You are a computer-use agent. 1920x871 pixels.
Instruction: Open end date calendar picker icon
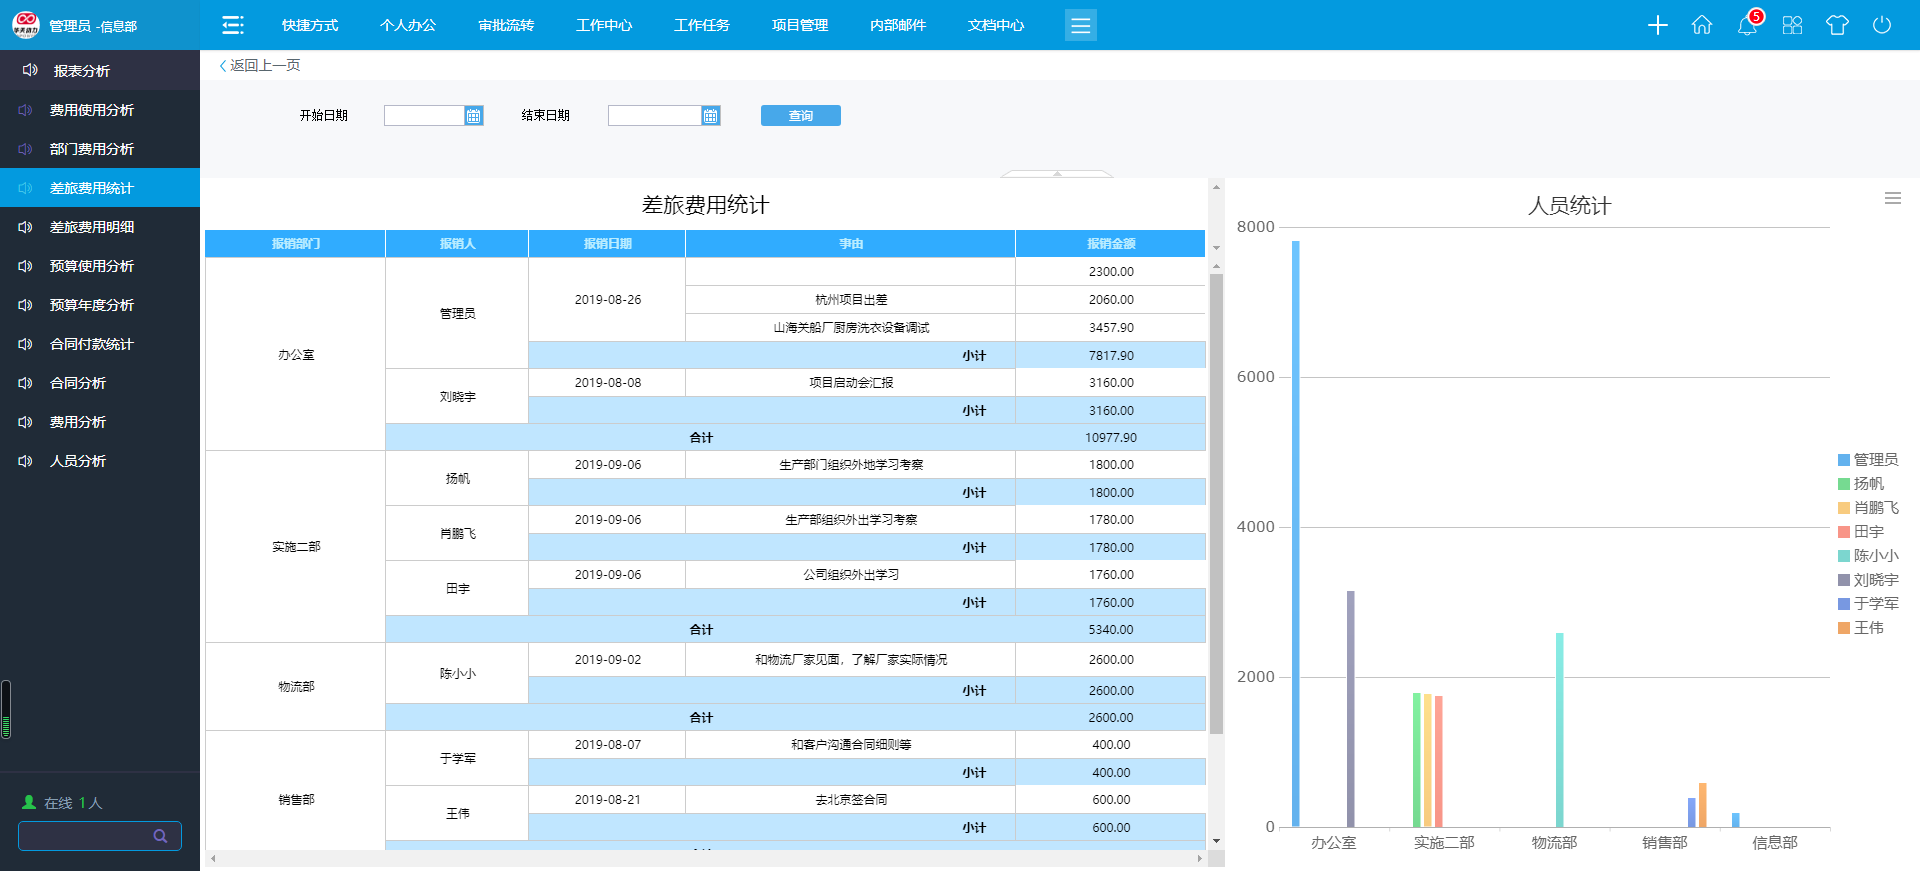710,116
